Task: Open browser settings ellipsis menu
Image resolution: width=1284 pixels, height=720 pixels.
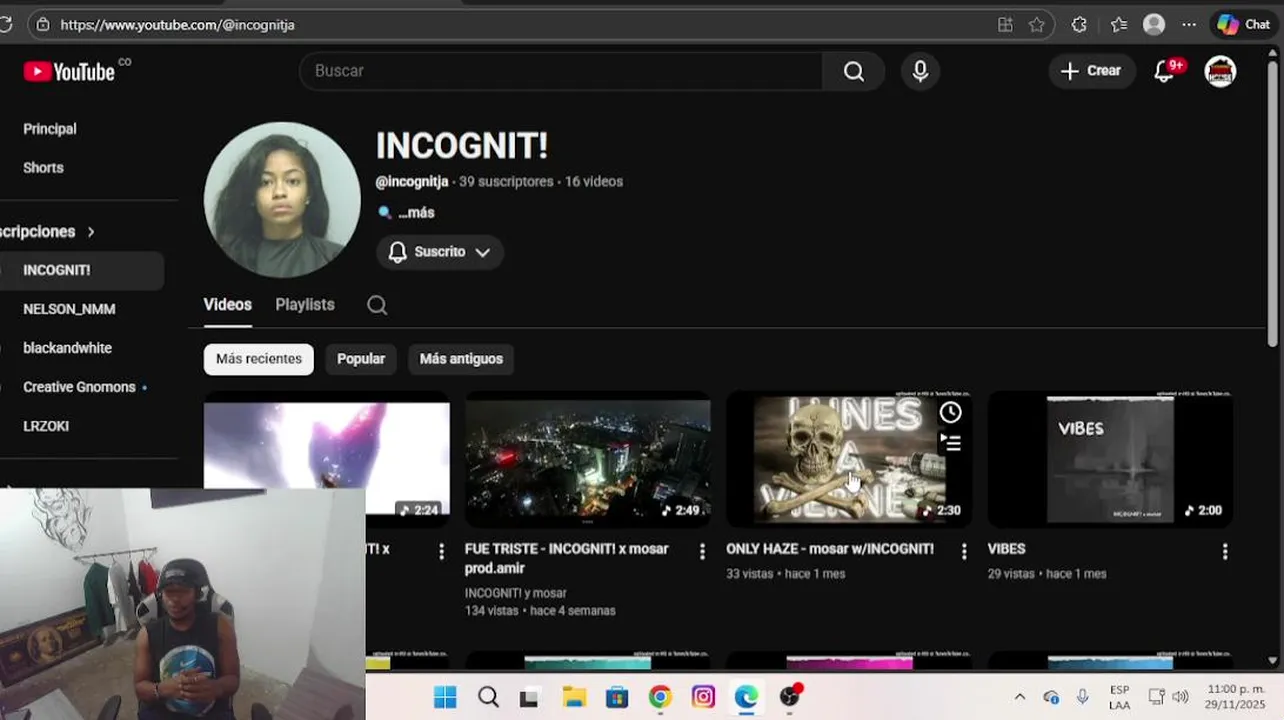Action: pos(1189,24)
